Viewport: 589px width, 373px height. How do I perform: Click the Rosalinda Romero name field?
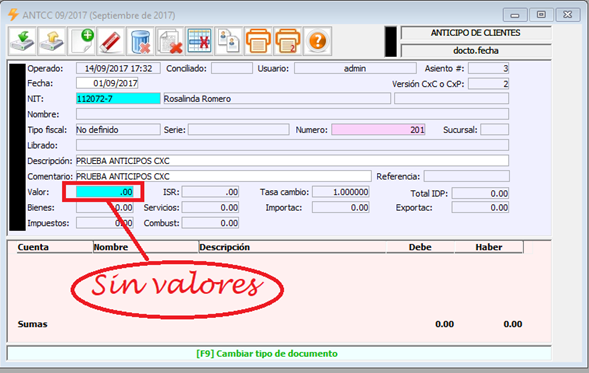(277, 98)
